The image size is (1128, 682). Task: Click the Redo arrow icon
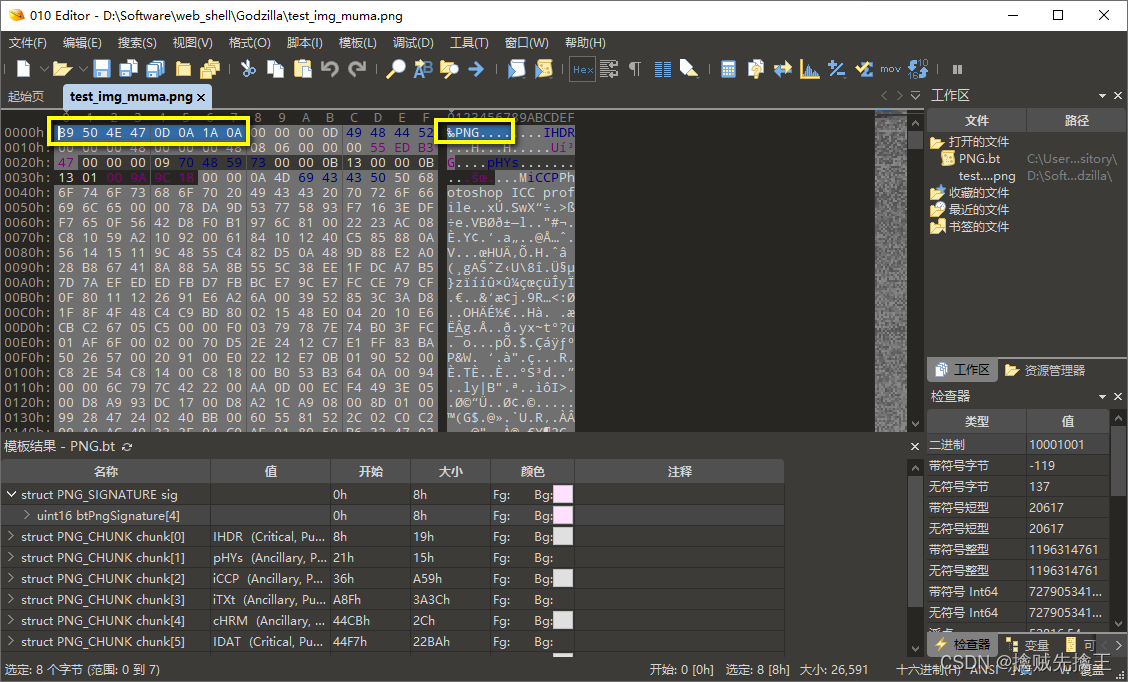(x=357, y=69)
